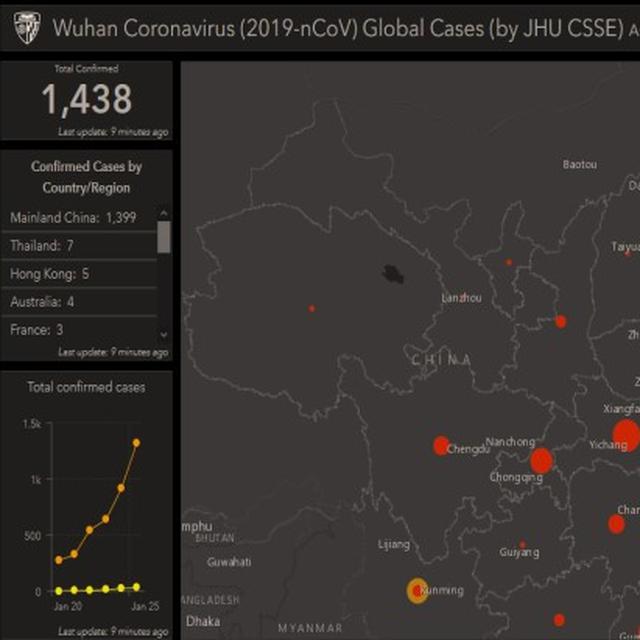
Task: Select Mainland China: 1,399 row
Action: pyautogui.click(x=80, y=218)
